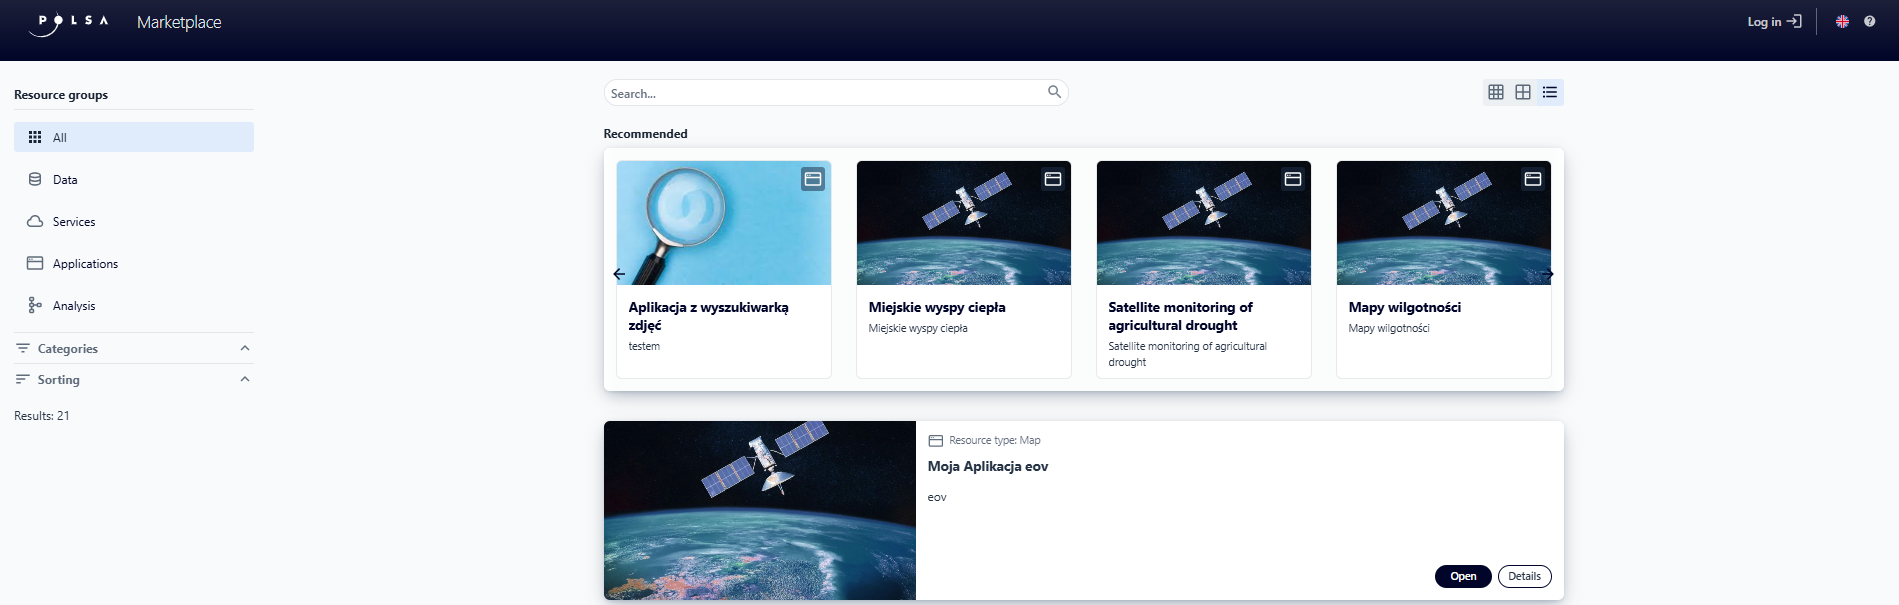The width and height of the screenshot is (1899, 605).
Task: Open the help question mark icon
Action: pos(1869,22)
